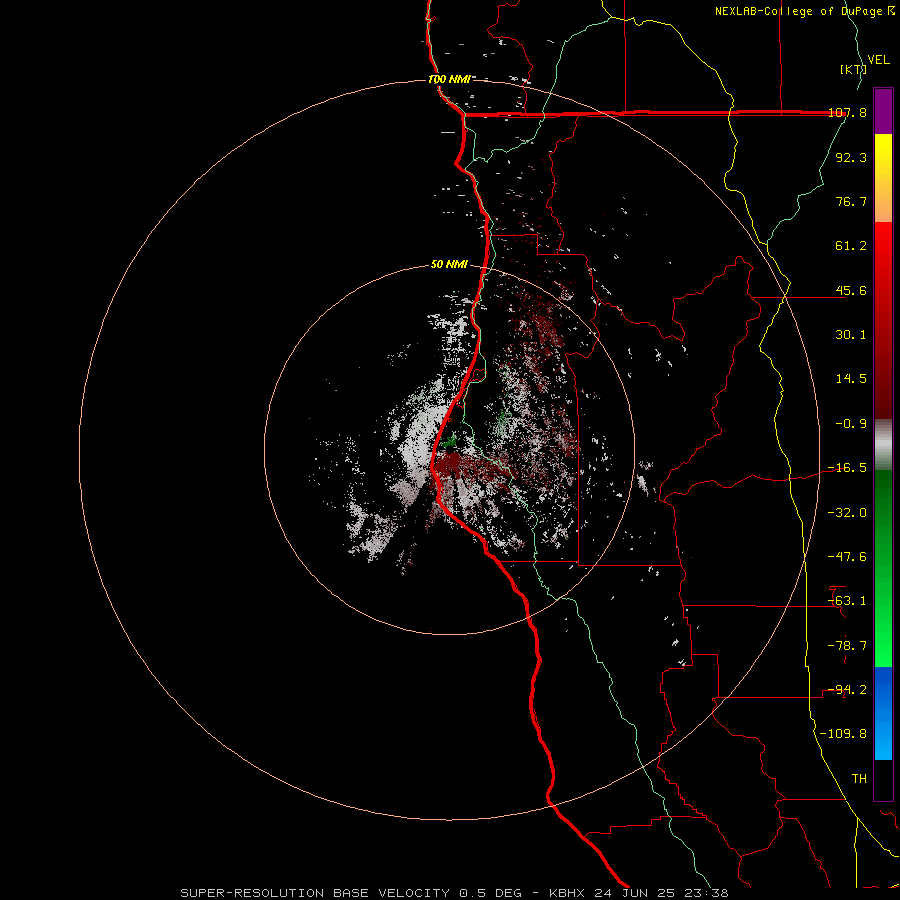Click the 100 NMI range ring label

(x=449, y=79)
